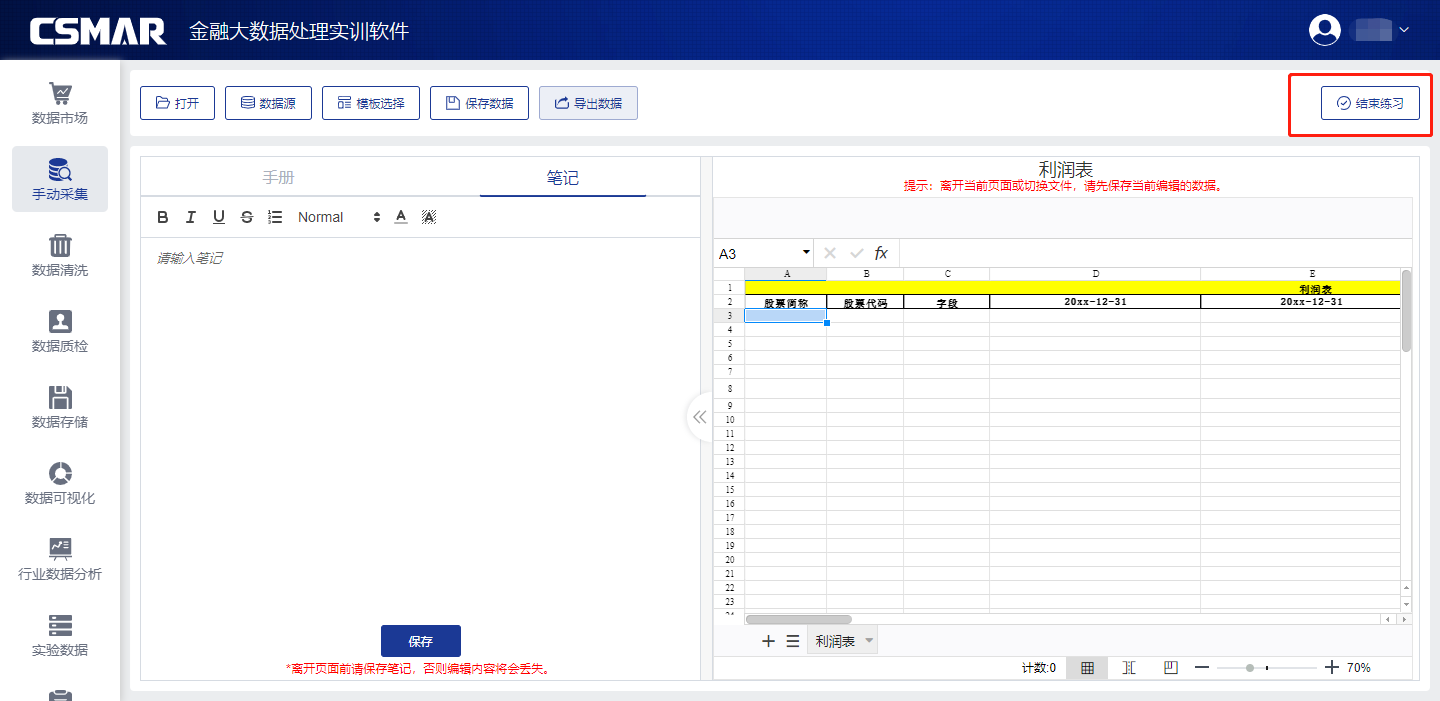1440x701 pixels.
Task: Select 数据存储 from the sidebar
Action: click(60, 408)
